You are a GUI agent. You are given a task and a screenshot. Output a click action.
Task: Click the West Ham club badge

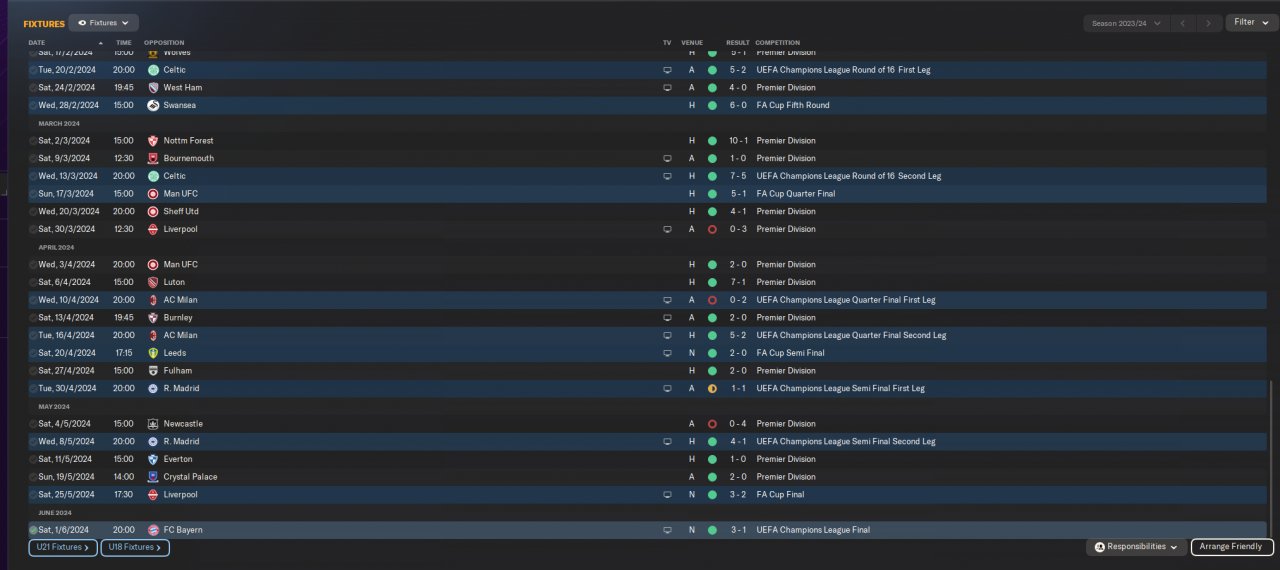point(153,88)
